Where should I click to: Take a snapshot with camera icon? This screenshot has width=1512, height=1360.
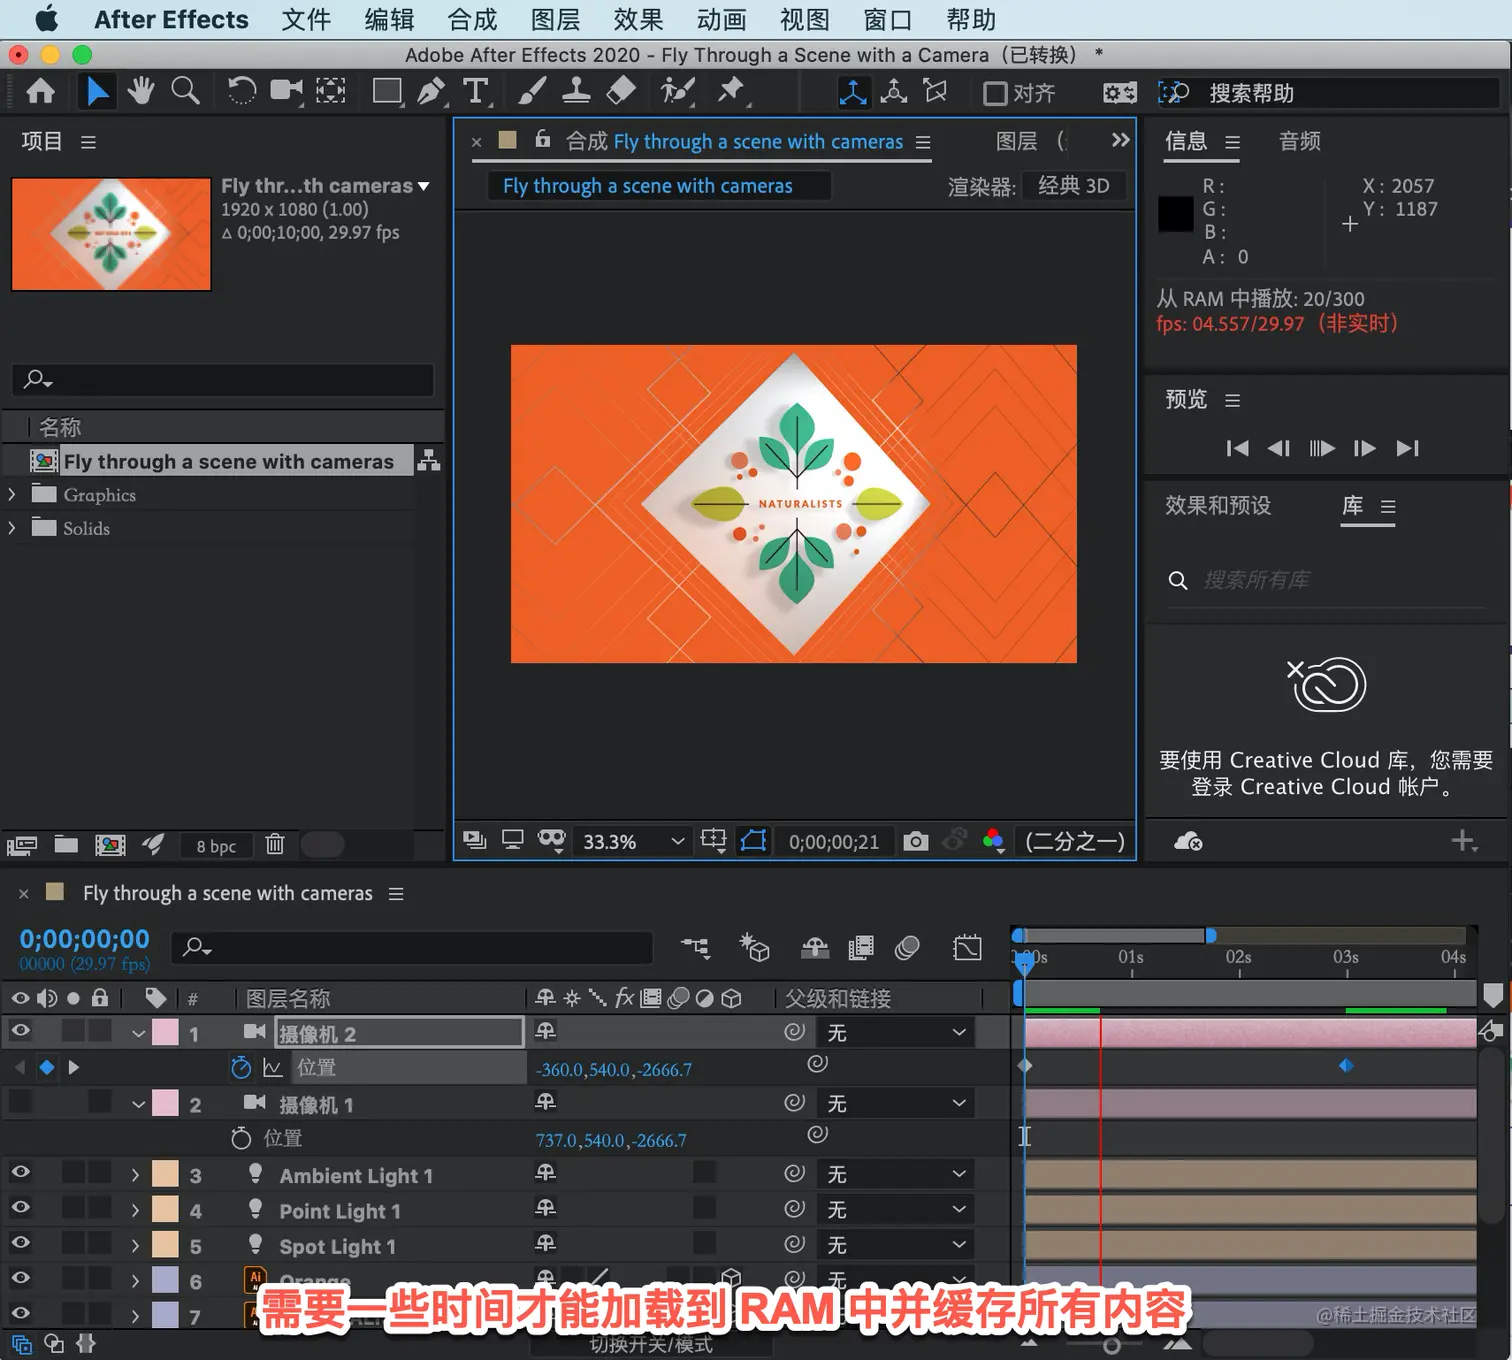[x=915, y=842]
